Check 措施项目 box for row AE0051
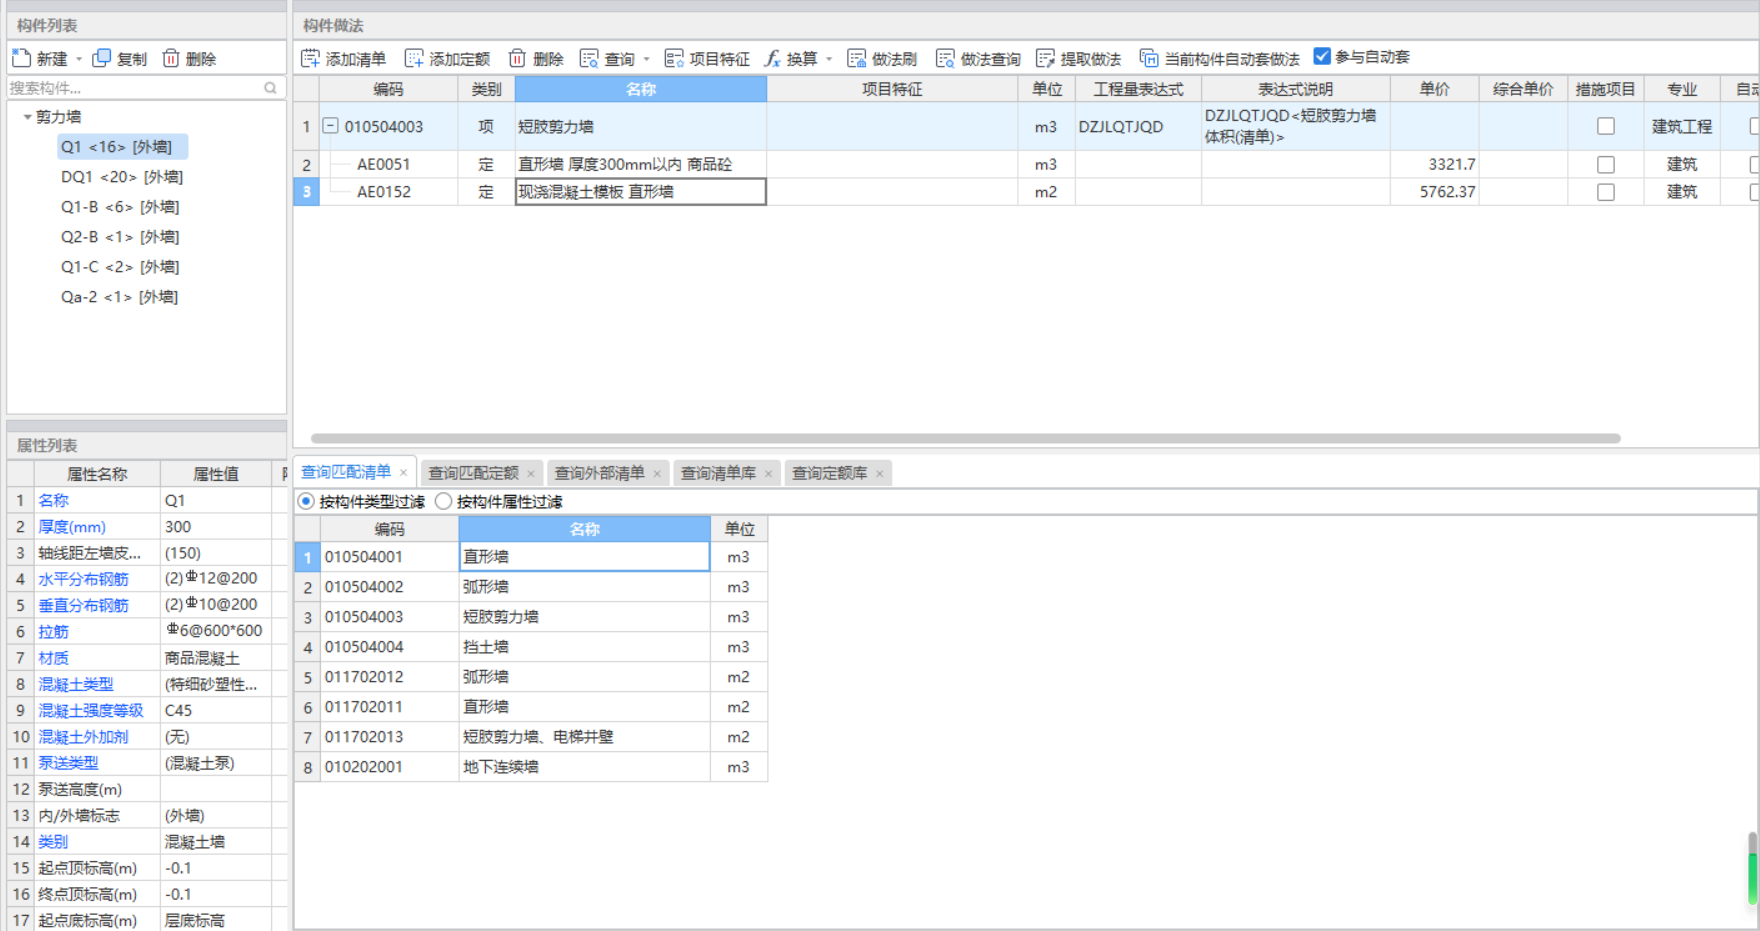 pos(1606,164)
